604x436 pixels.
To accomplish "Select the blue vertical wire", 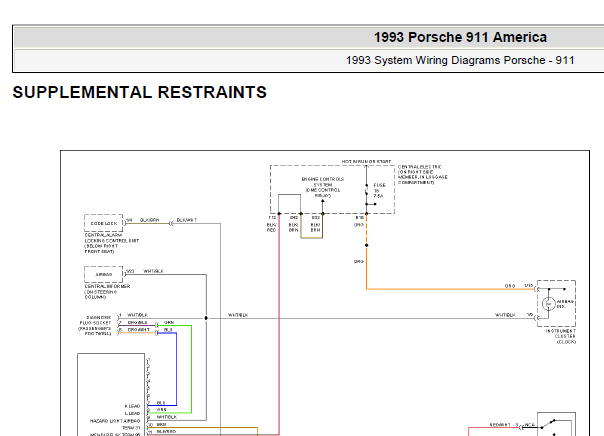I will click(x=176, y=369).
